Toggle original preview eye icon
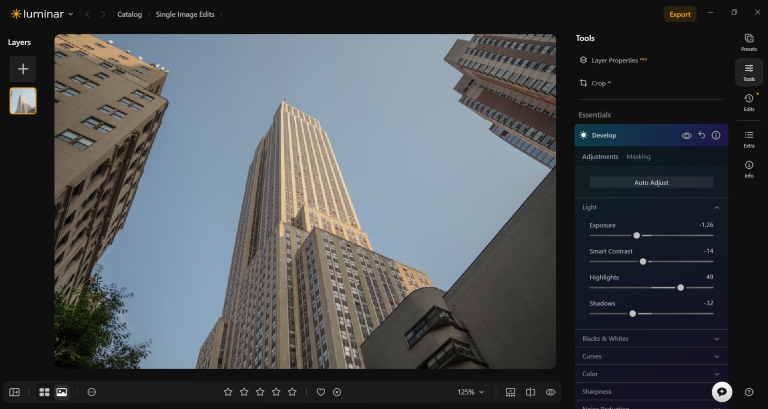The height and width of the screenshot is (409, 768). [551, 392]
